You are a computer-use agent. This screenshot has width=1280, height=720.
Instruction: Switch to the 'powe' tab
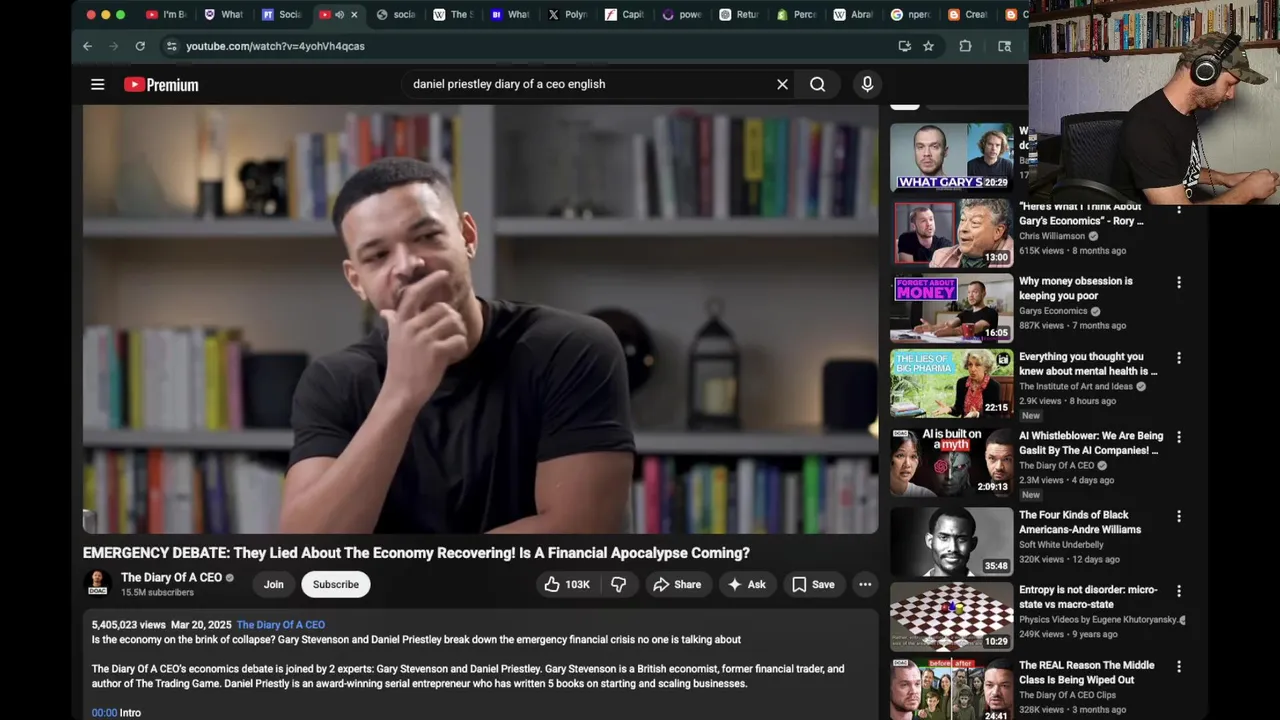pyautogui.click(x=683, y=15)
